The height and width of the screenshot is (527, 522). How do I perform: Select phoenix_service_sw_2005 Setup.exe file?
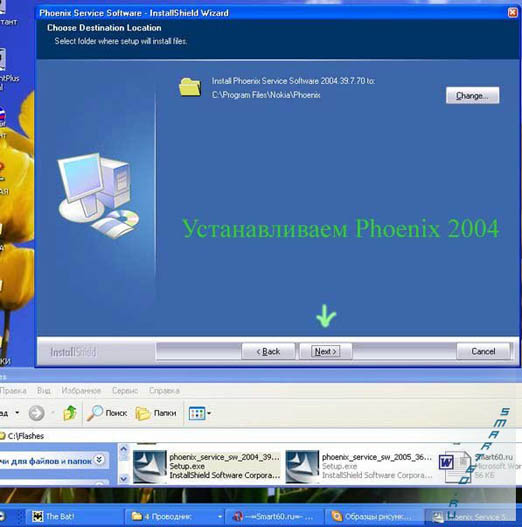click(359, 466)
